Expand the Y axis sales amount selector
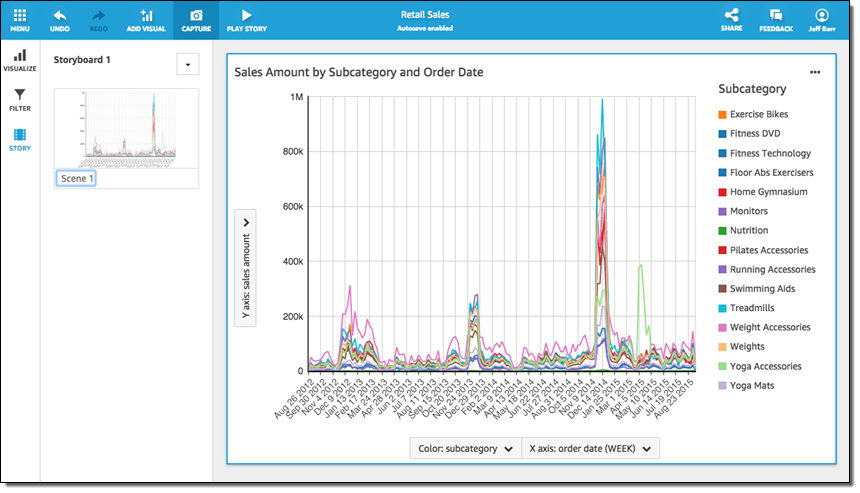This screenshot has height=493, width=860. [246, 267]
